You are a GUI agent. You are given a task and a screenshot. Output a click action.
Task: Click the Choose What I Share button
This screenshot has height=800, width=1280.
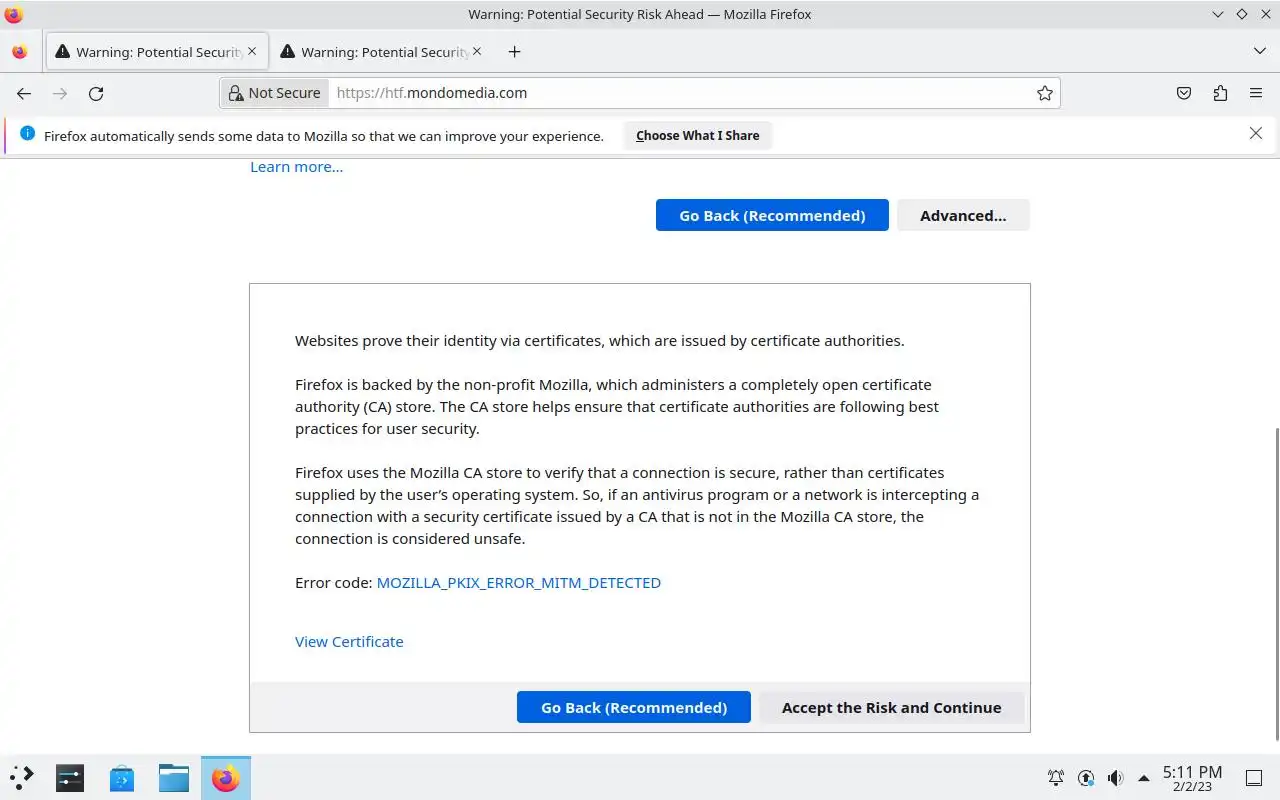(697, 135)
